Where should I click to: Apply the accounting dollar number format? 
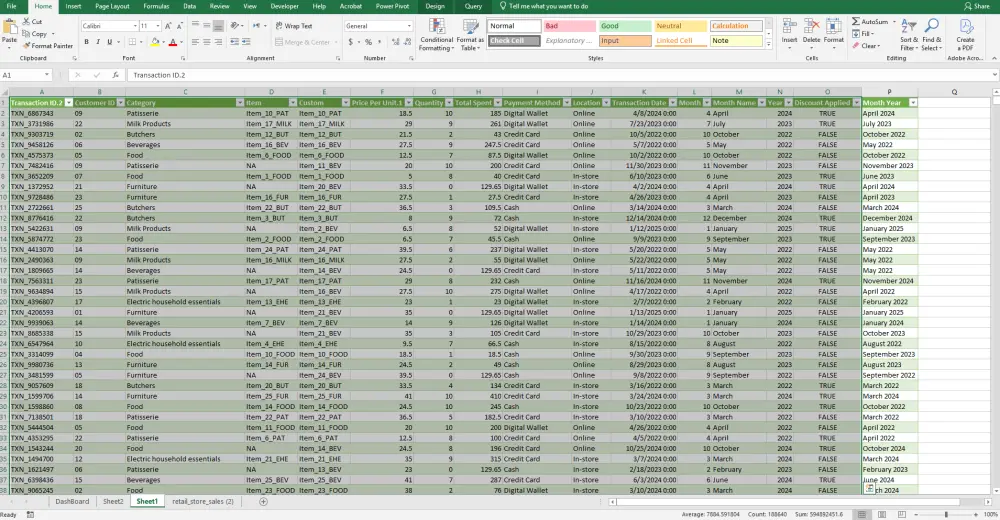350,42
